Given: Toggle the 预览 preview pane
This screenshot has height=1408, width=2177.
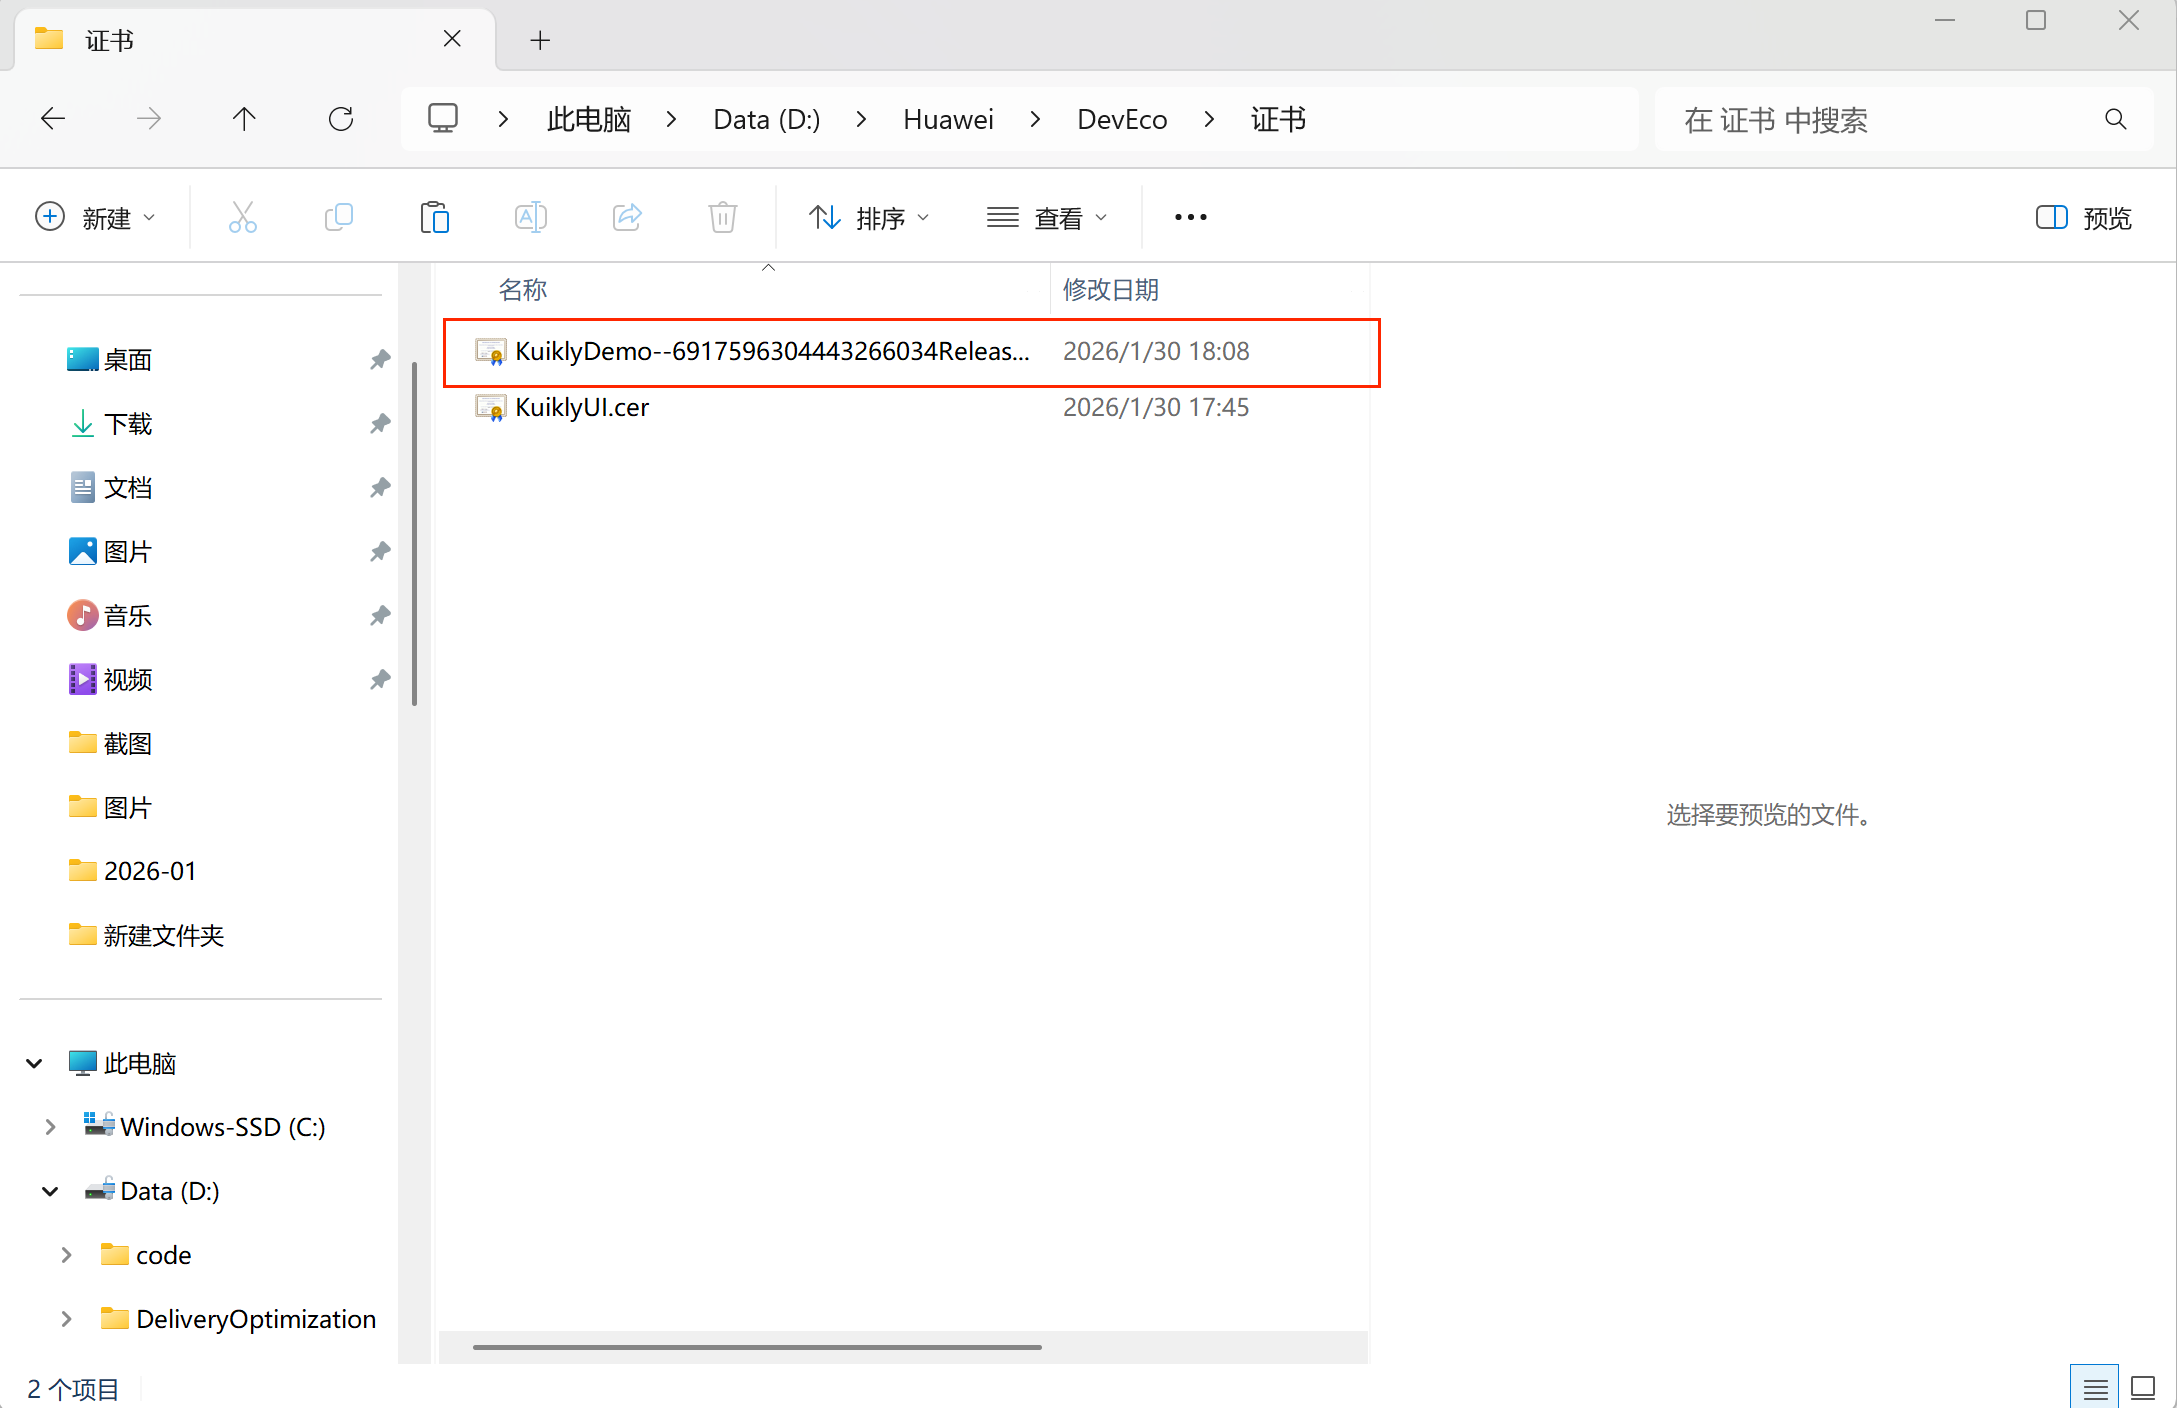Looking at the screenshot, I should tap(2084, 217).
